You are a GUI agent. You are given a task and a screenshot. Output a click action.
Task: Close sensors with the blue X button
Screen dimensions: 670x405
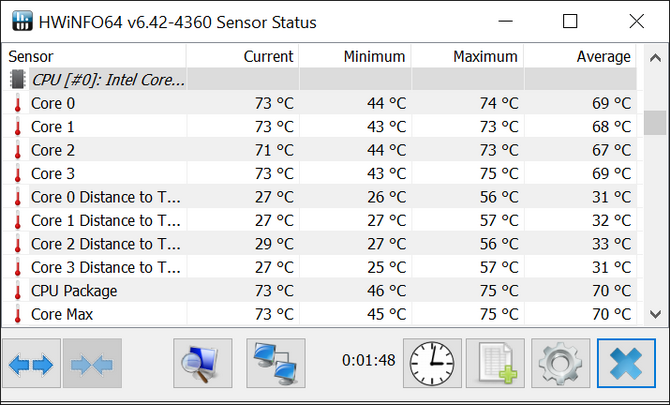(x=626, y=364)
